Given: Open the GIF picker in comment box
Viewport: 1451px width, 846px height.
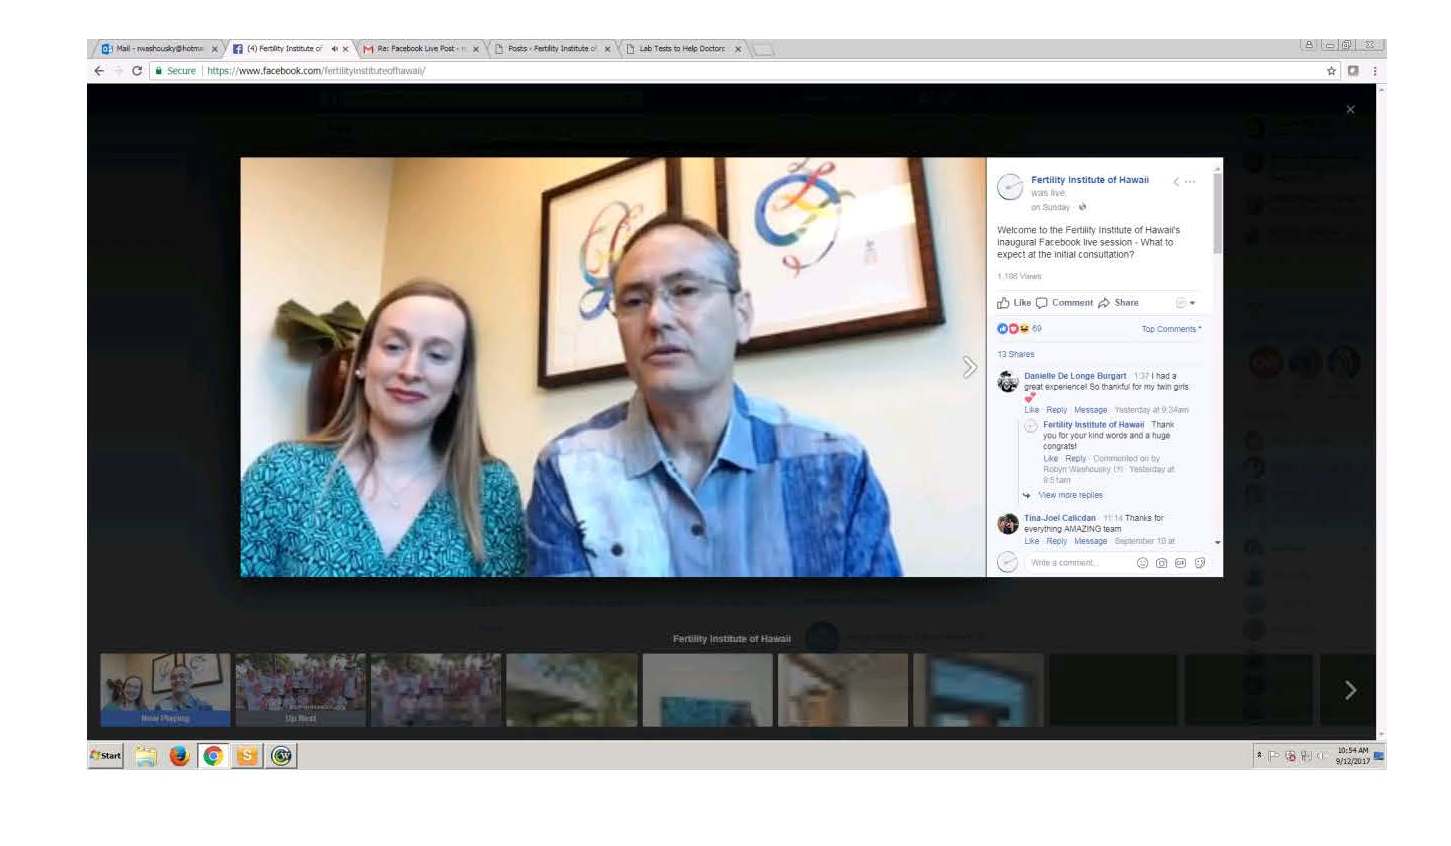Looking at the screenshot, I should [1180, 563].
